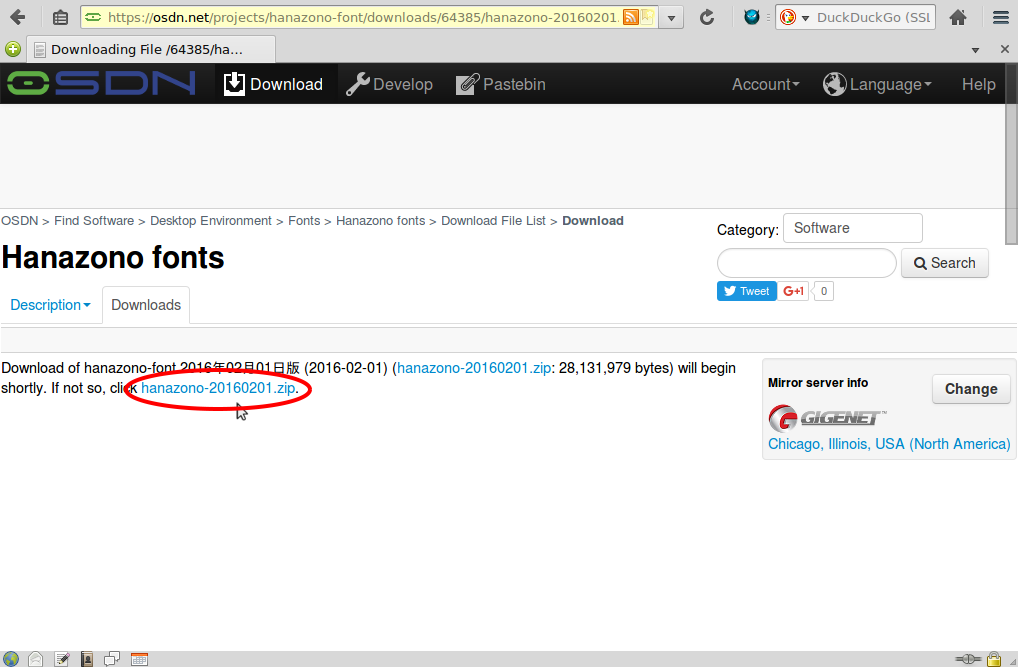The height and width of the screenshot is (667, 1018).
Task: Click the +1 share count showing 0
Action: click(823, 291)
